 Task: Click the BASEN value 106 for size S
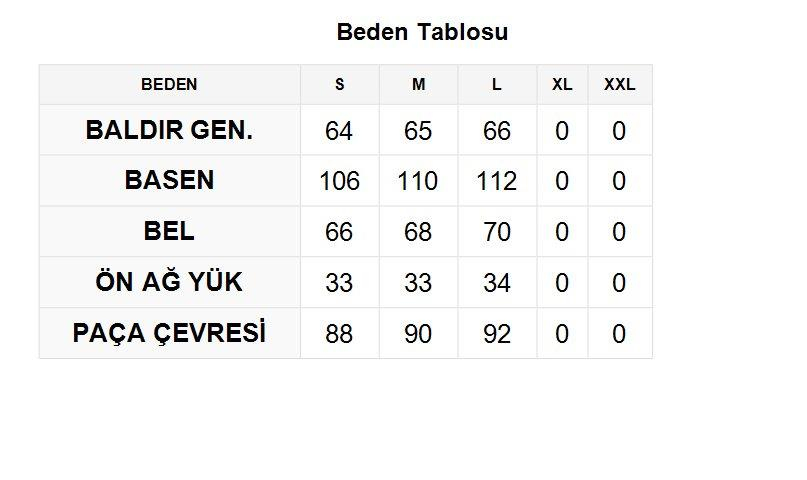point(339,182)
